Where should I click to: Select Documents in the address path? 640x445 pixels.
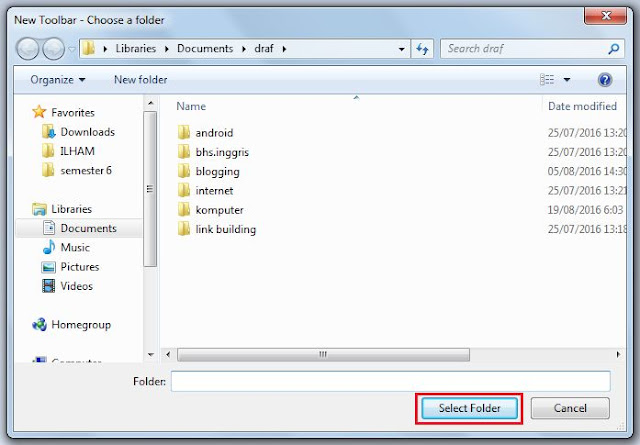coord(205,49)
